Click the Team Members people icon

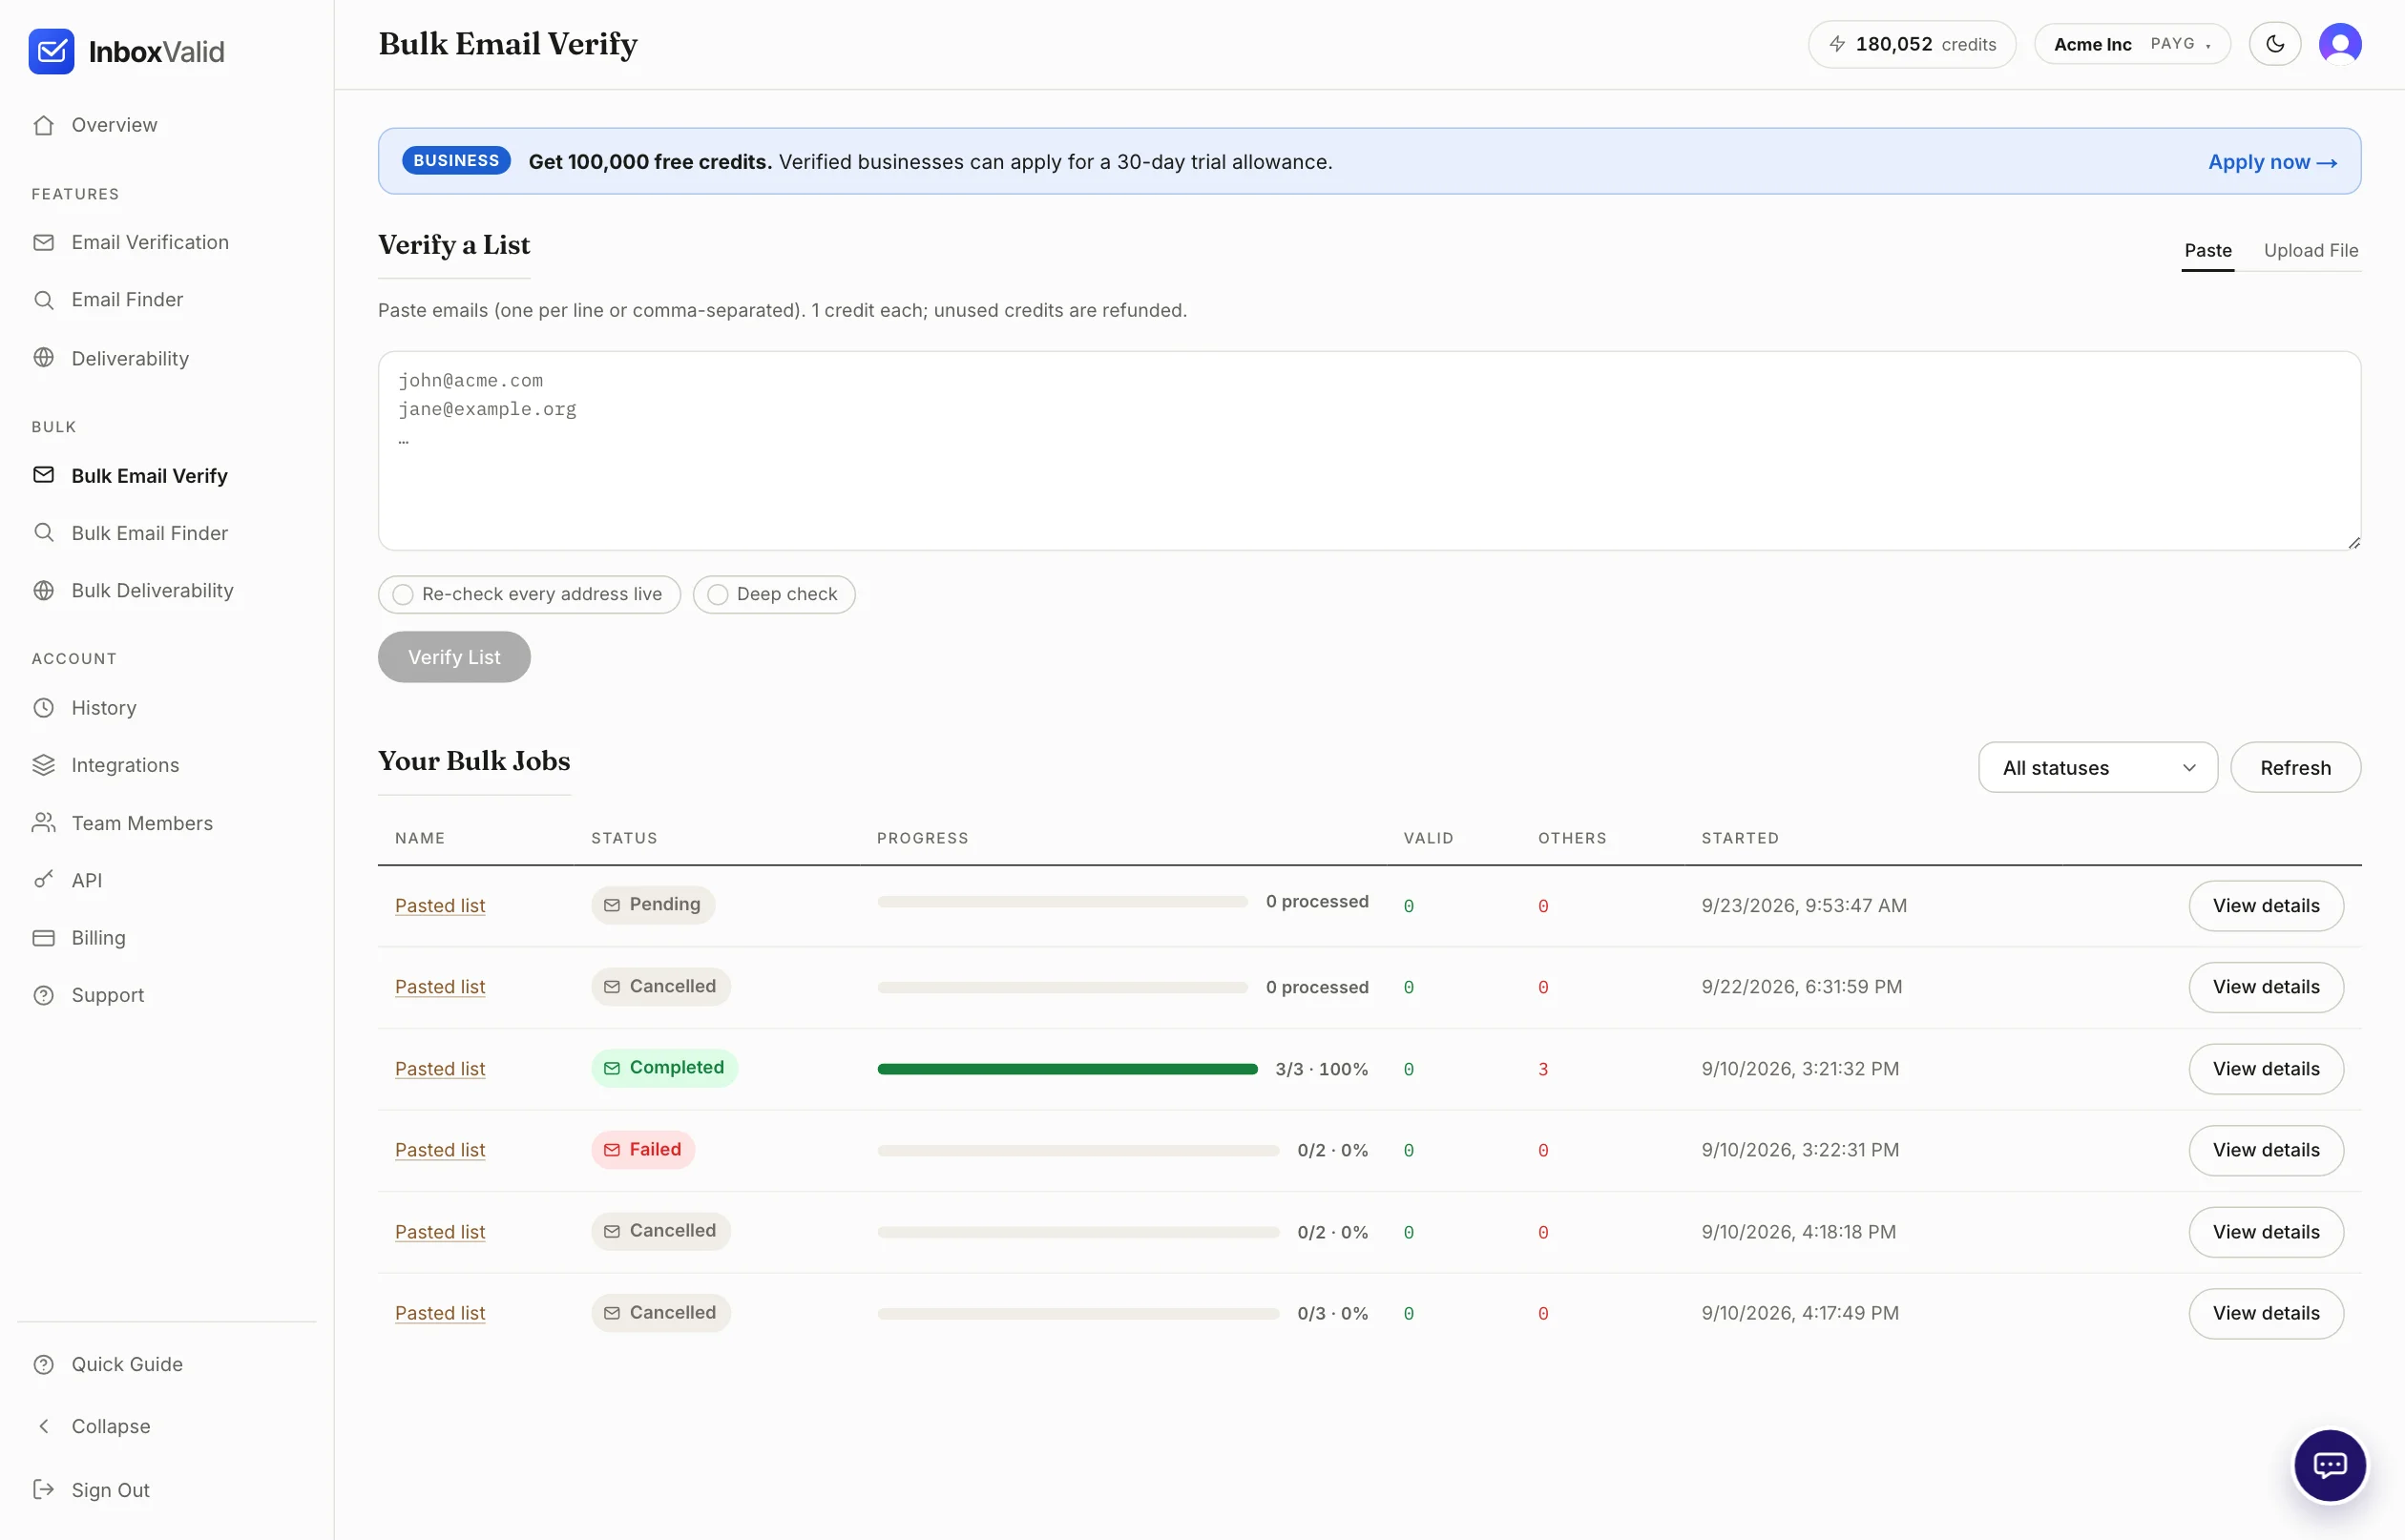point(43,823)
